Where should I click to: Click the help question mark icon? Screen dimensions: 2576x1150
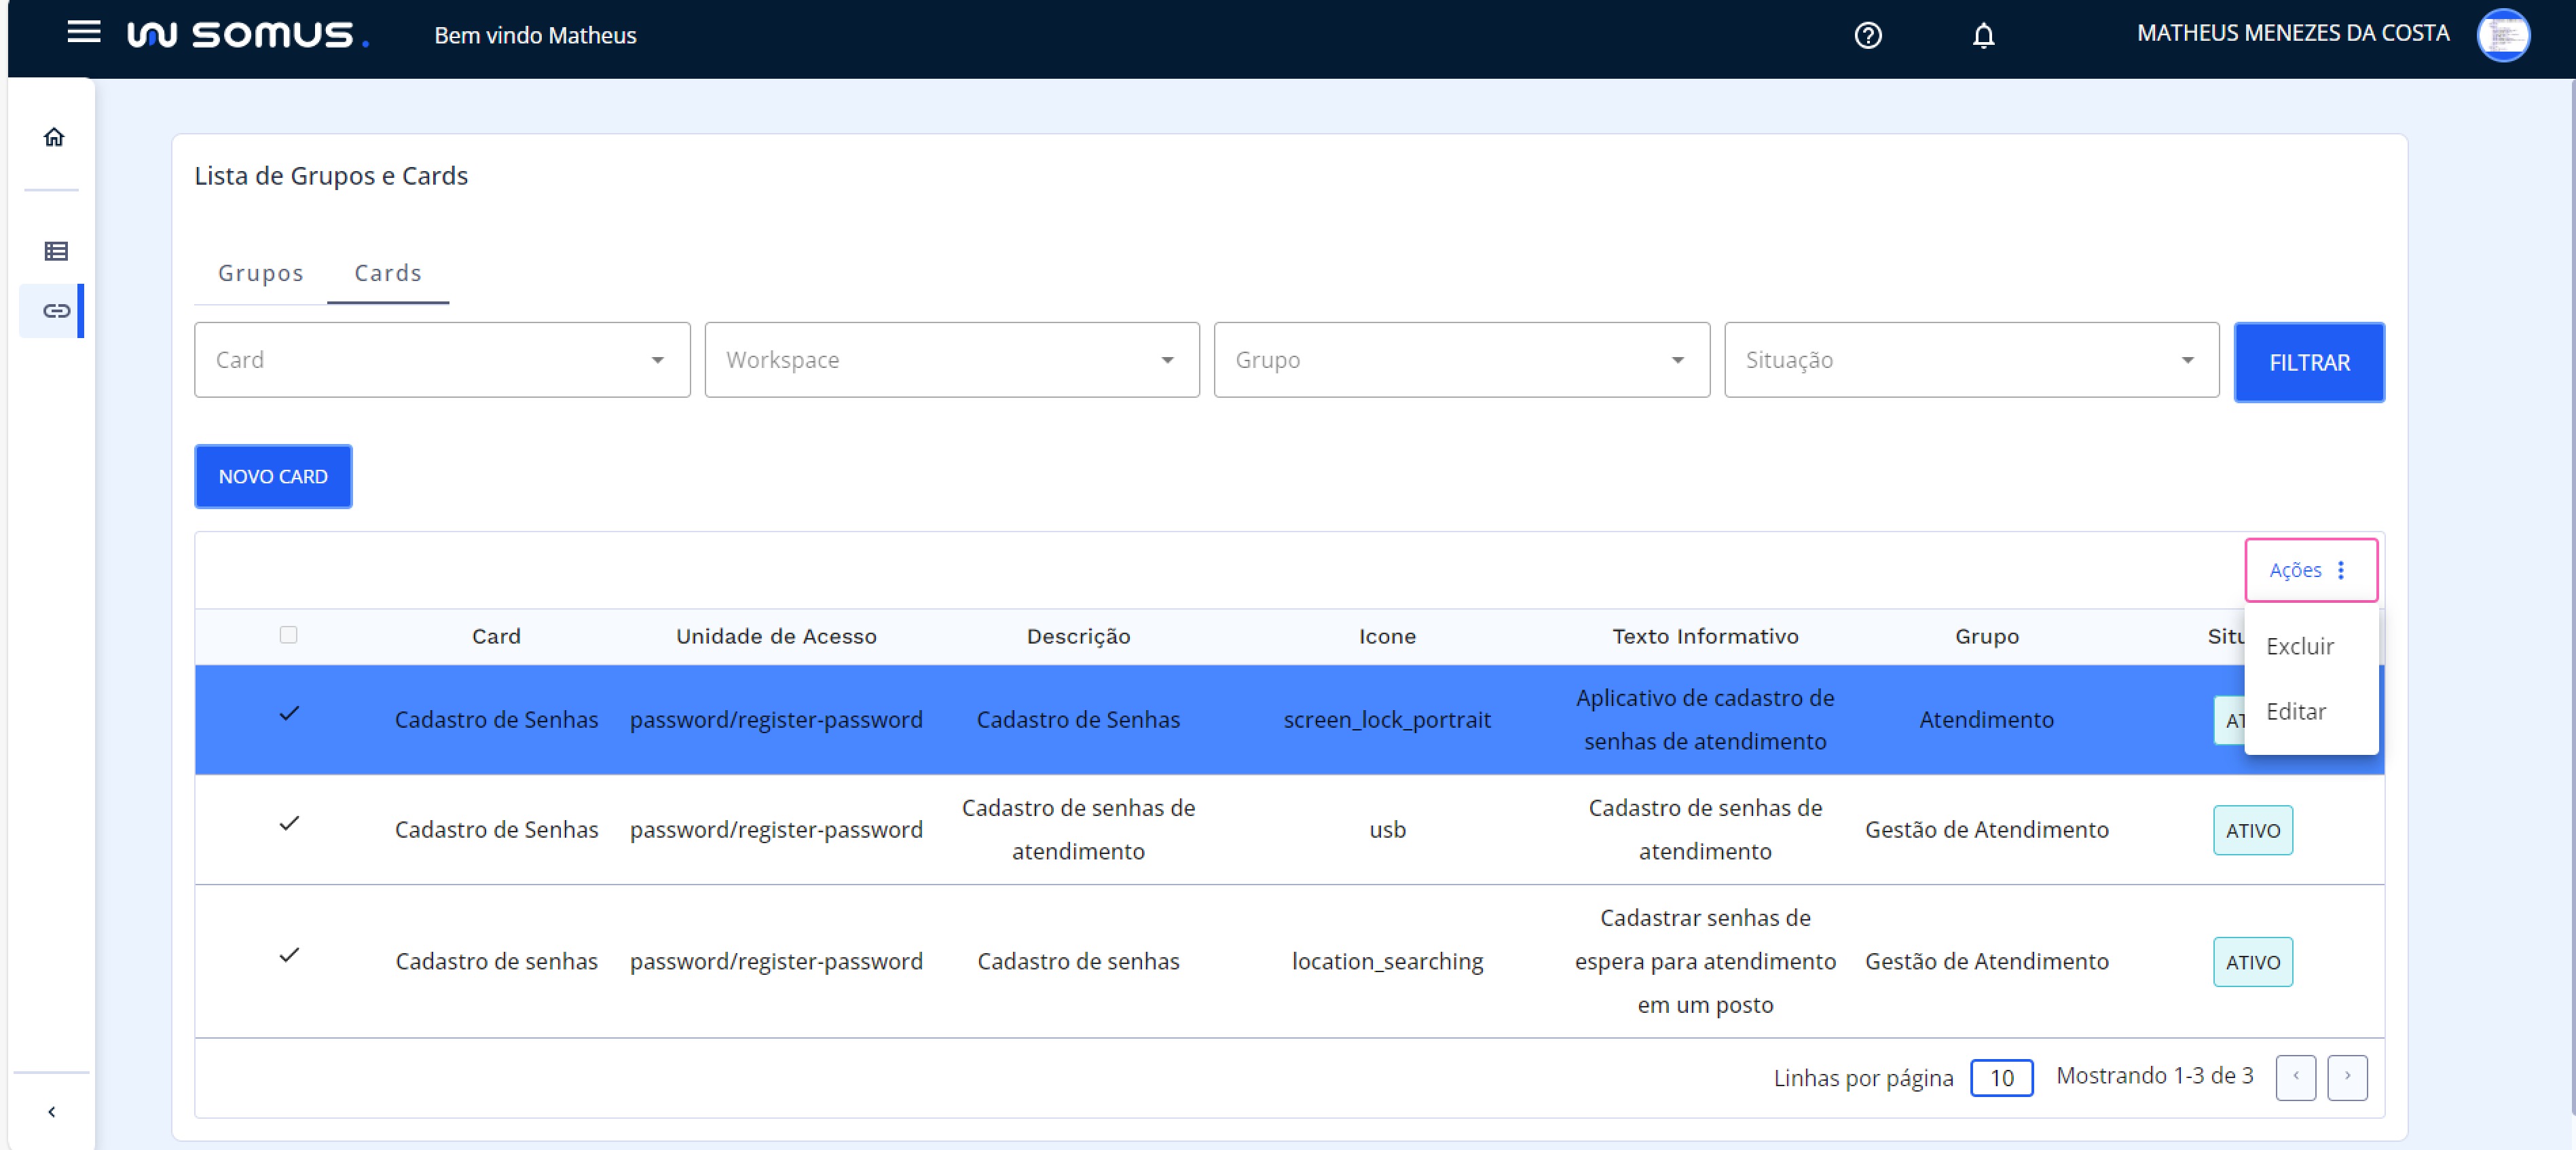1867,36
